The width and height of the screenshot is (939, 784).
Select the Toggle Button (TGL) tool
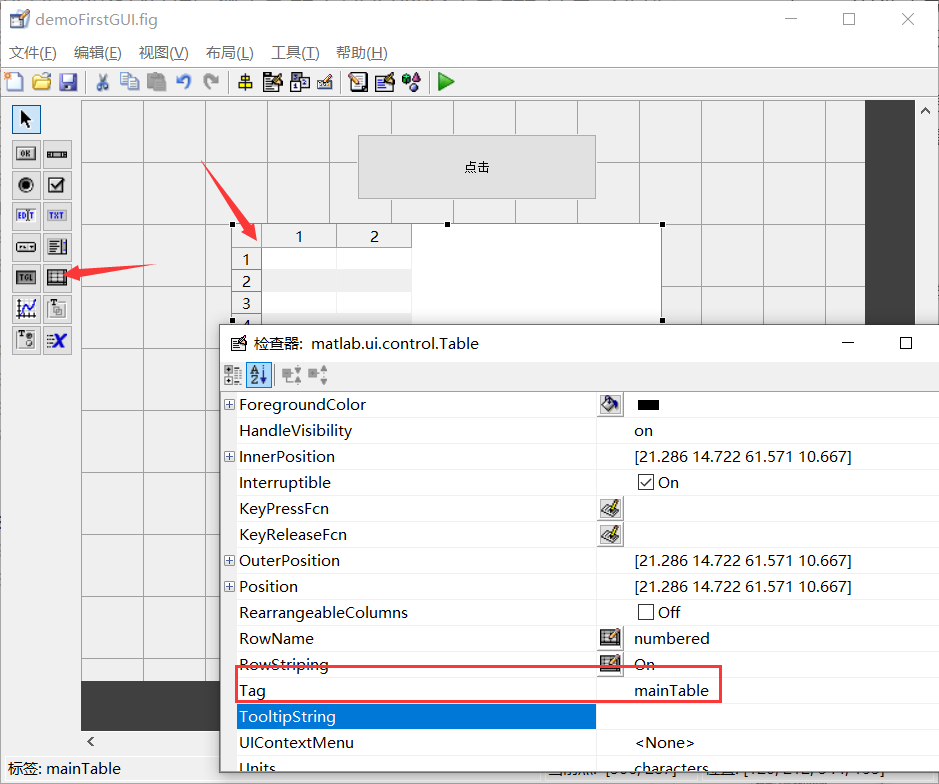(26, 278)
